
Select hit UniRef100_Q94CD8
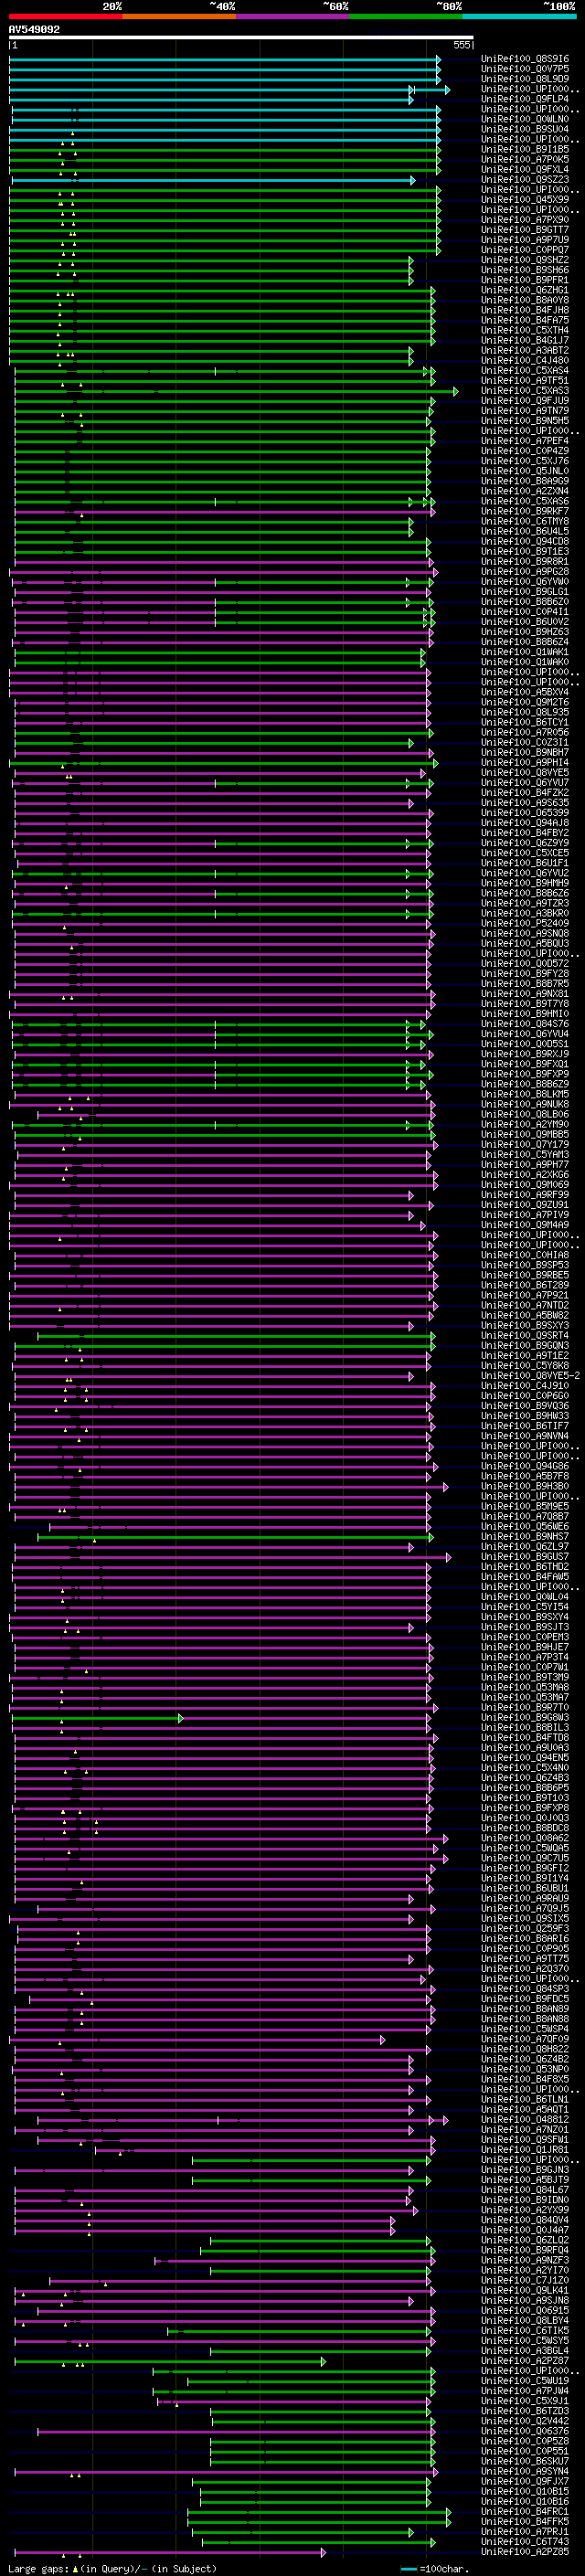click(525, 541)
